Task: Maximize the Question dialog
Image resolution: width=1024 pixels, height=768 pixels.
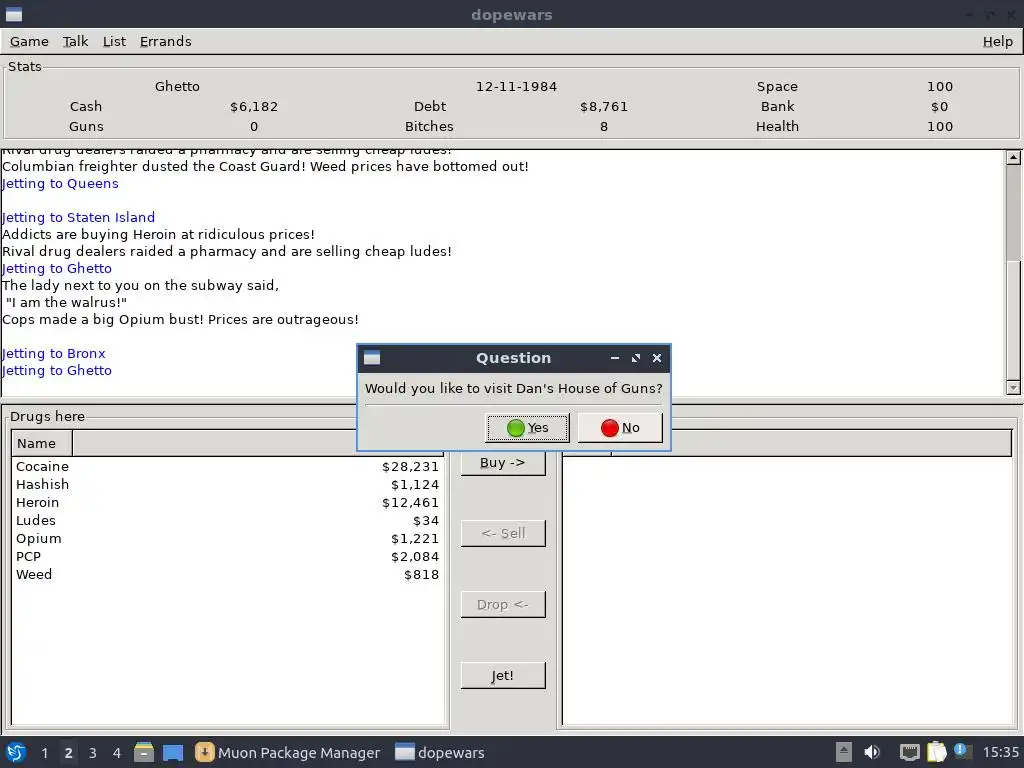Action: coord(635,358)
